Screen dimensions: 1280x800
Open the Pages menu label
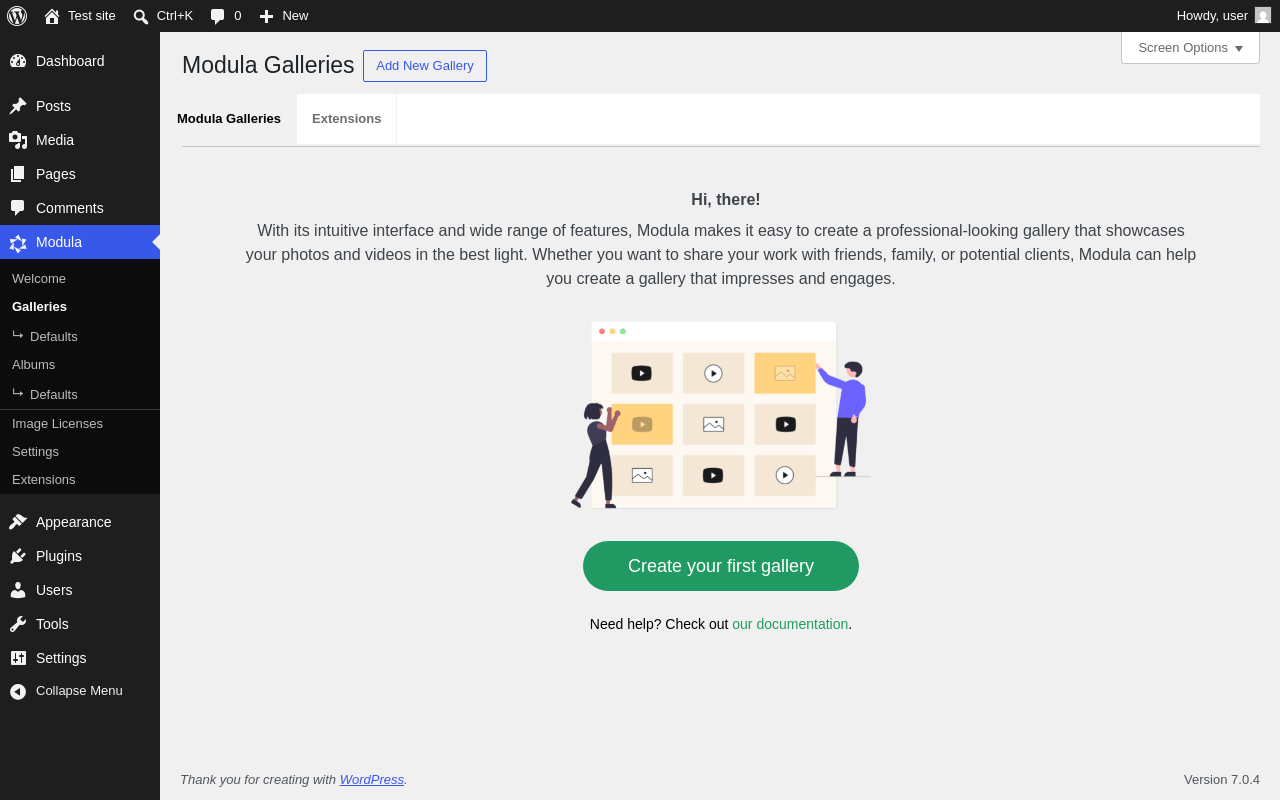click(56, 174)
